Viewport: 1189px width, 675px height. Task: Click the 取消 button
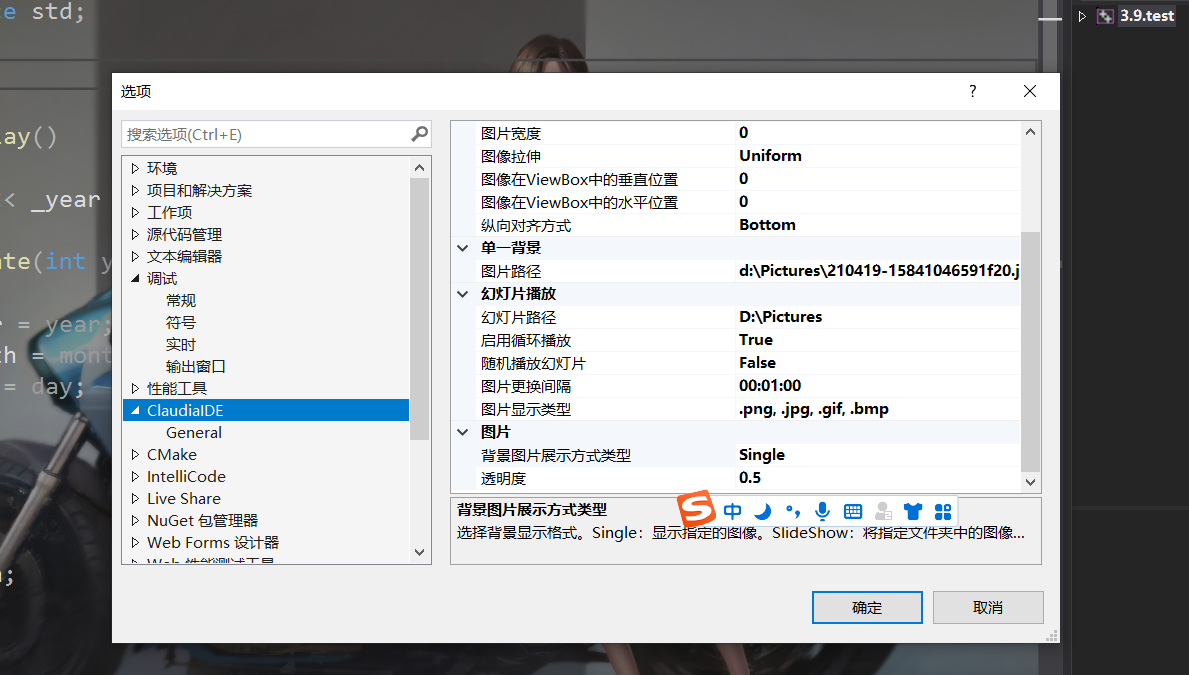(987, 607)
